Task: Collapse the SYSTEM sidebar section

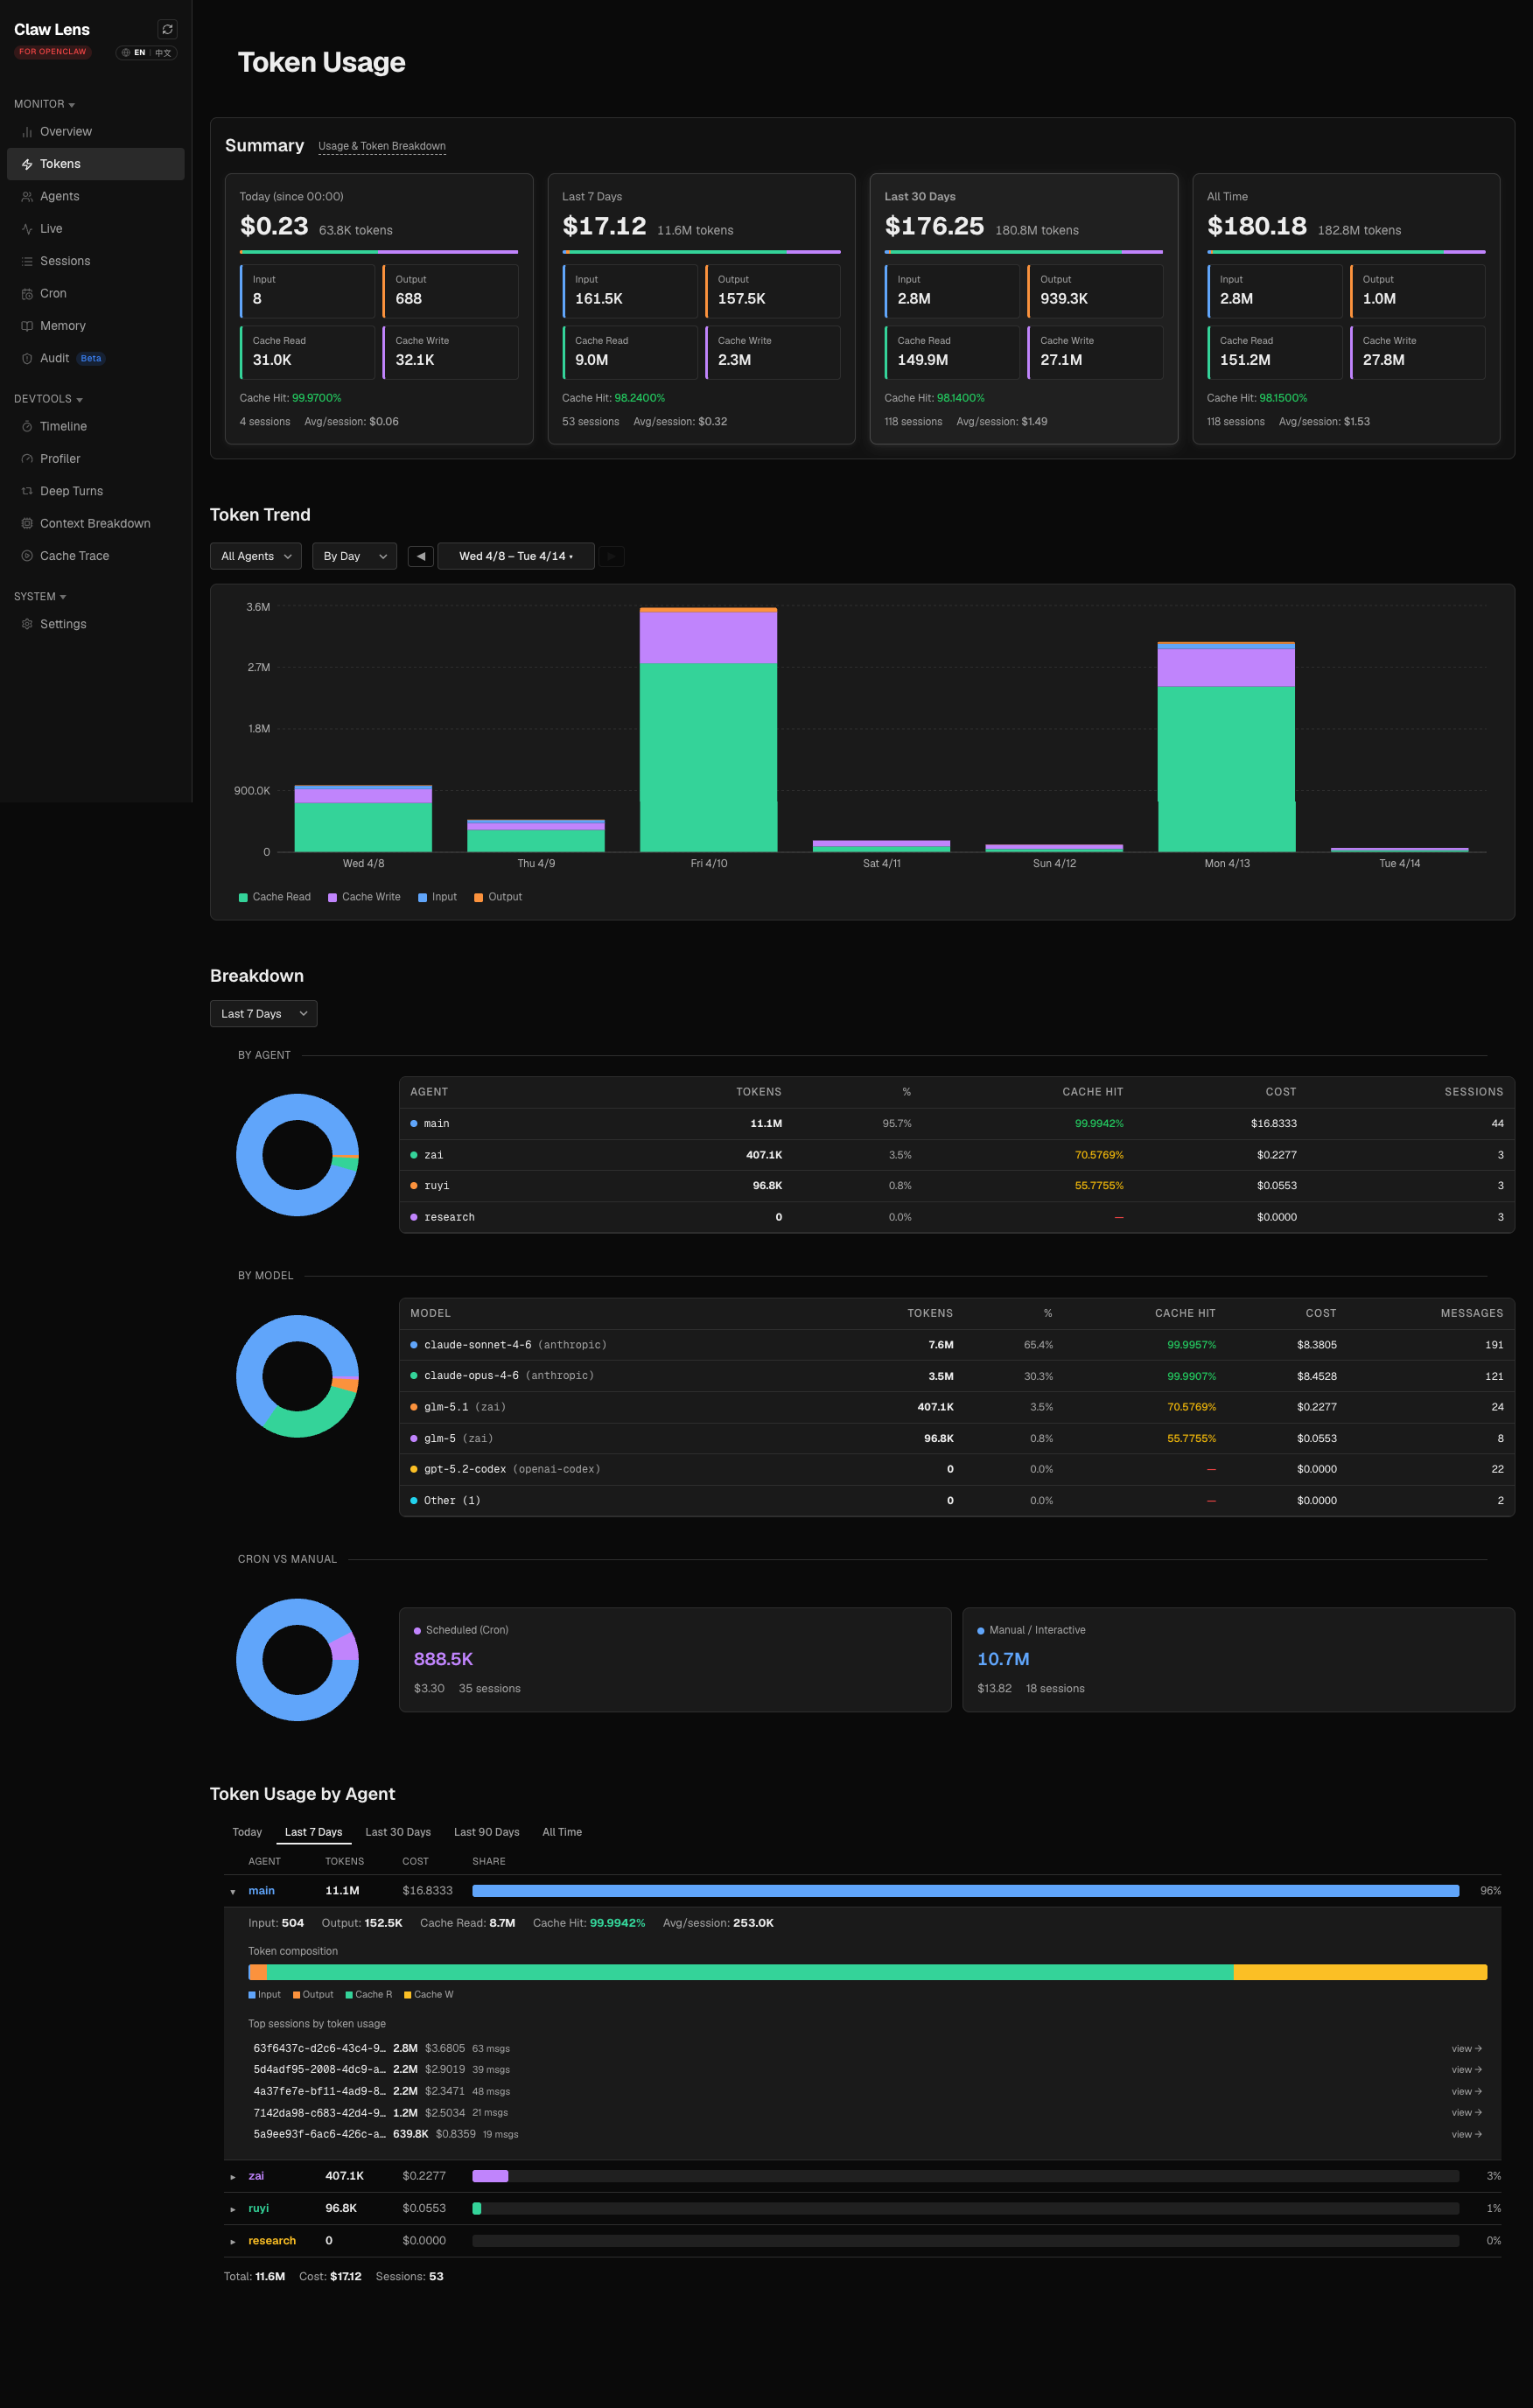Action: pyautogui.click(x=40, y=597)
